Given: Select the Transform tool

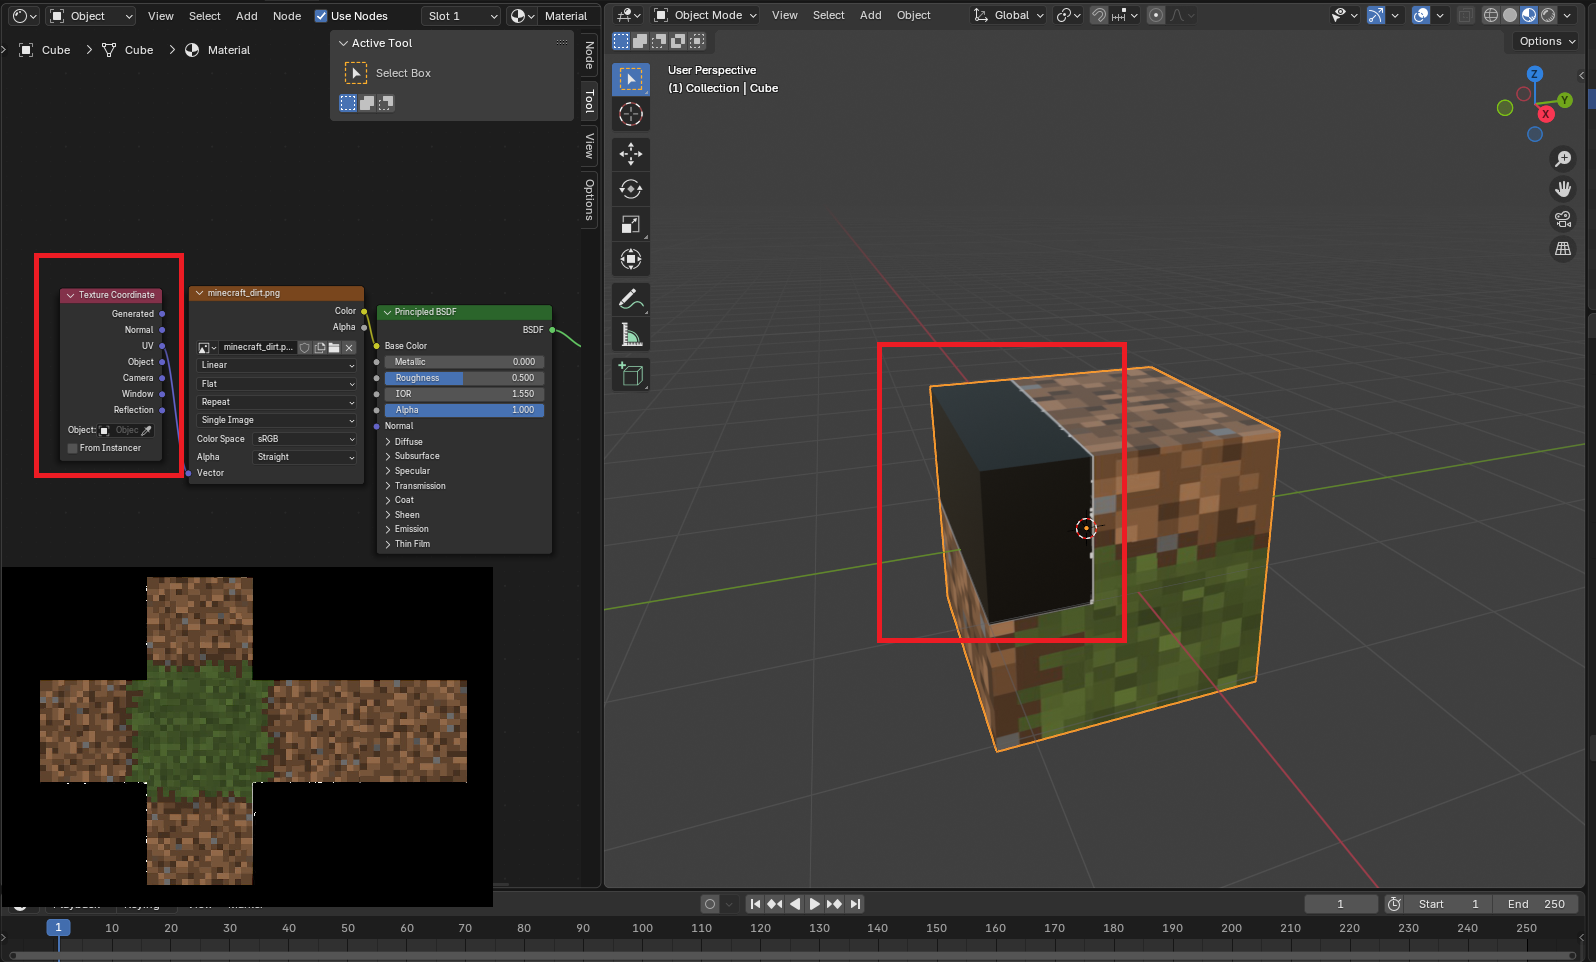Looking at the screenshot, I should pos(630,259).
